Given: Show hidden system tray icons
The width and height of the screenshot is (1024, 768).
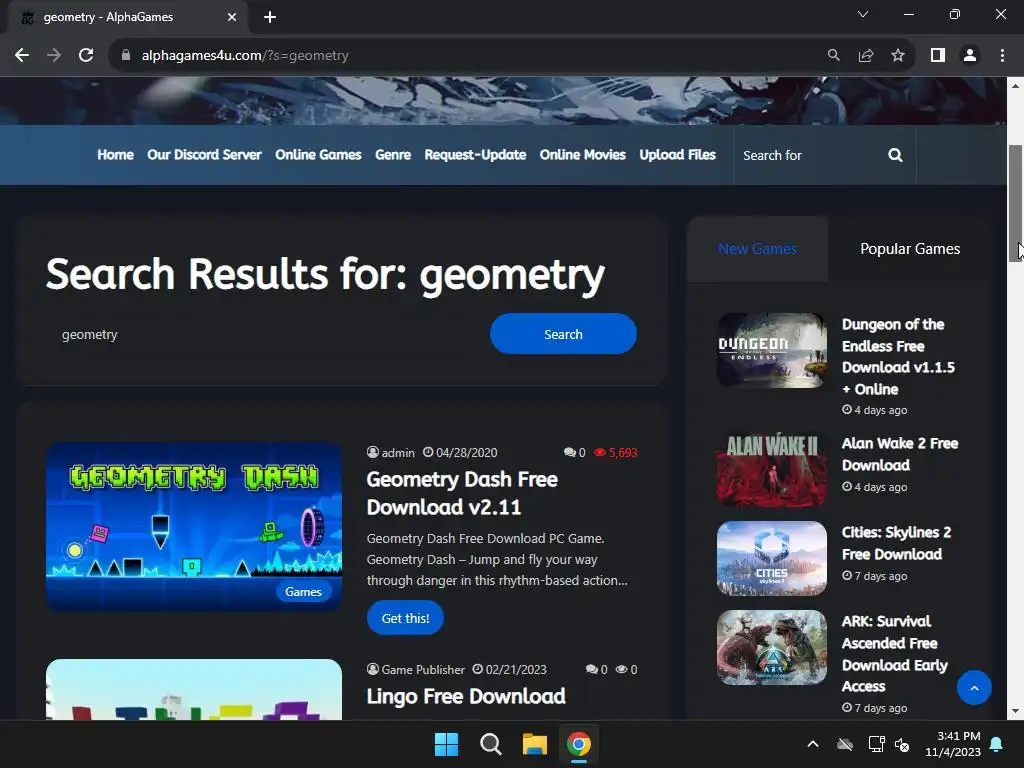Looking at the screenshot, I should (x=813, y=744).
